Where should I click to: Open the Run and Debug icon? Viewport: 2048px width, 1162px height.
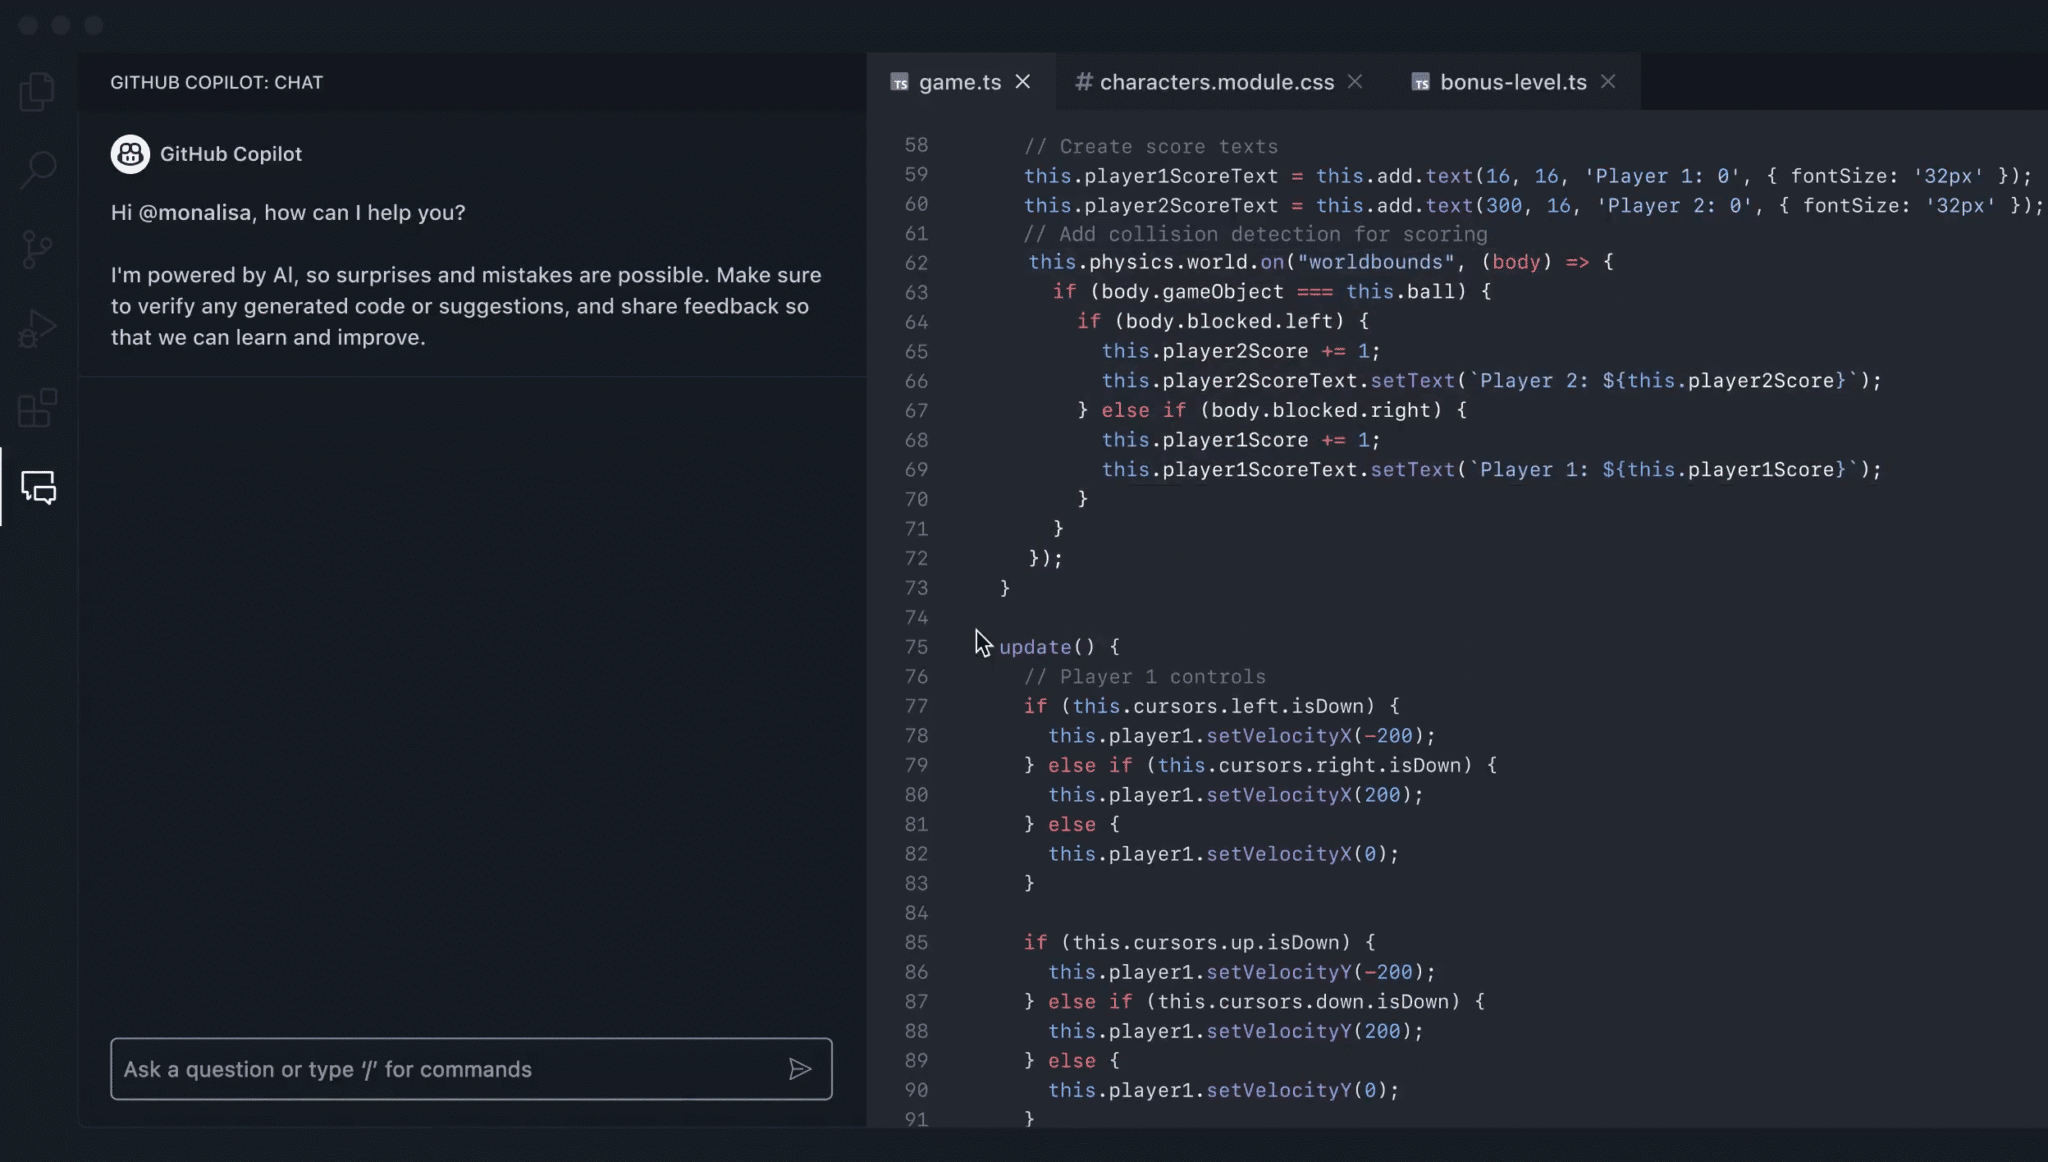(x=37, y=328)
